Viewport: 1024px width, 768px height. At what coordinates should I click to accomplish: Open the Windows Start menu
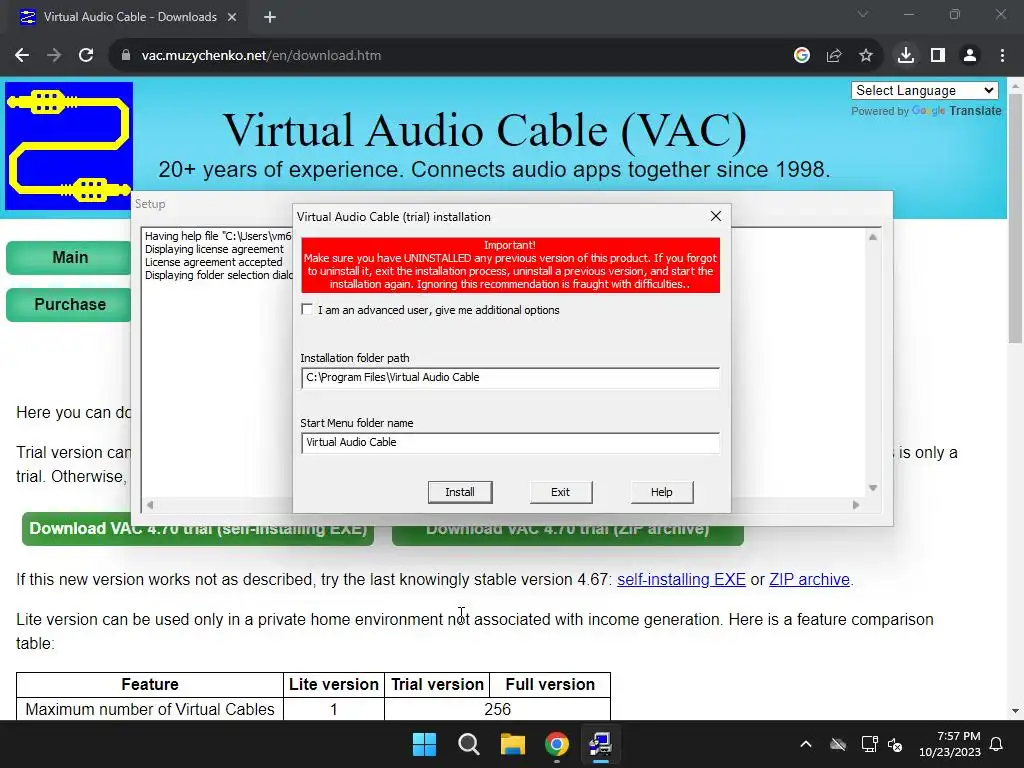click(424, 744)
